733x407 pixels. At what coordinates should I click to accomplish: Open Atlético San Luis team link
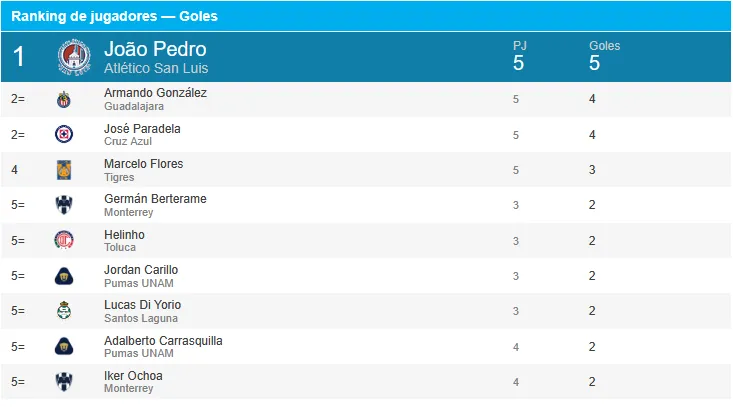tap(156, 68)
